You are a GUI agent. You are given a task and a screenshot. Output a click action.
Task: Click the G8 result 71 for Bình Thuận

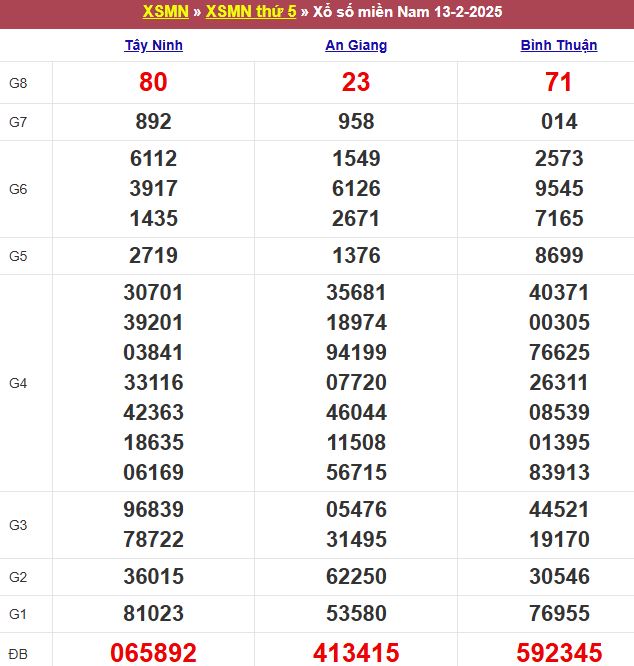pyautogui.click(x=559, y=82)
